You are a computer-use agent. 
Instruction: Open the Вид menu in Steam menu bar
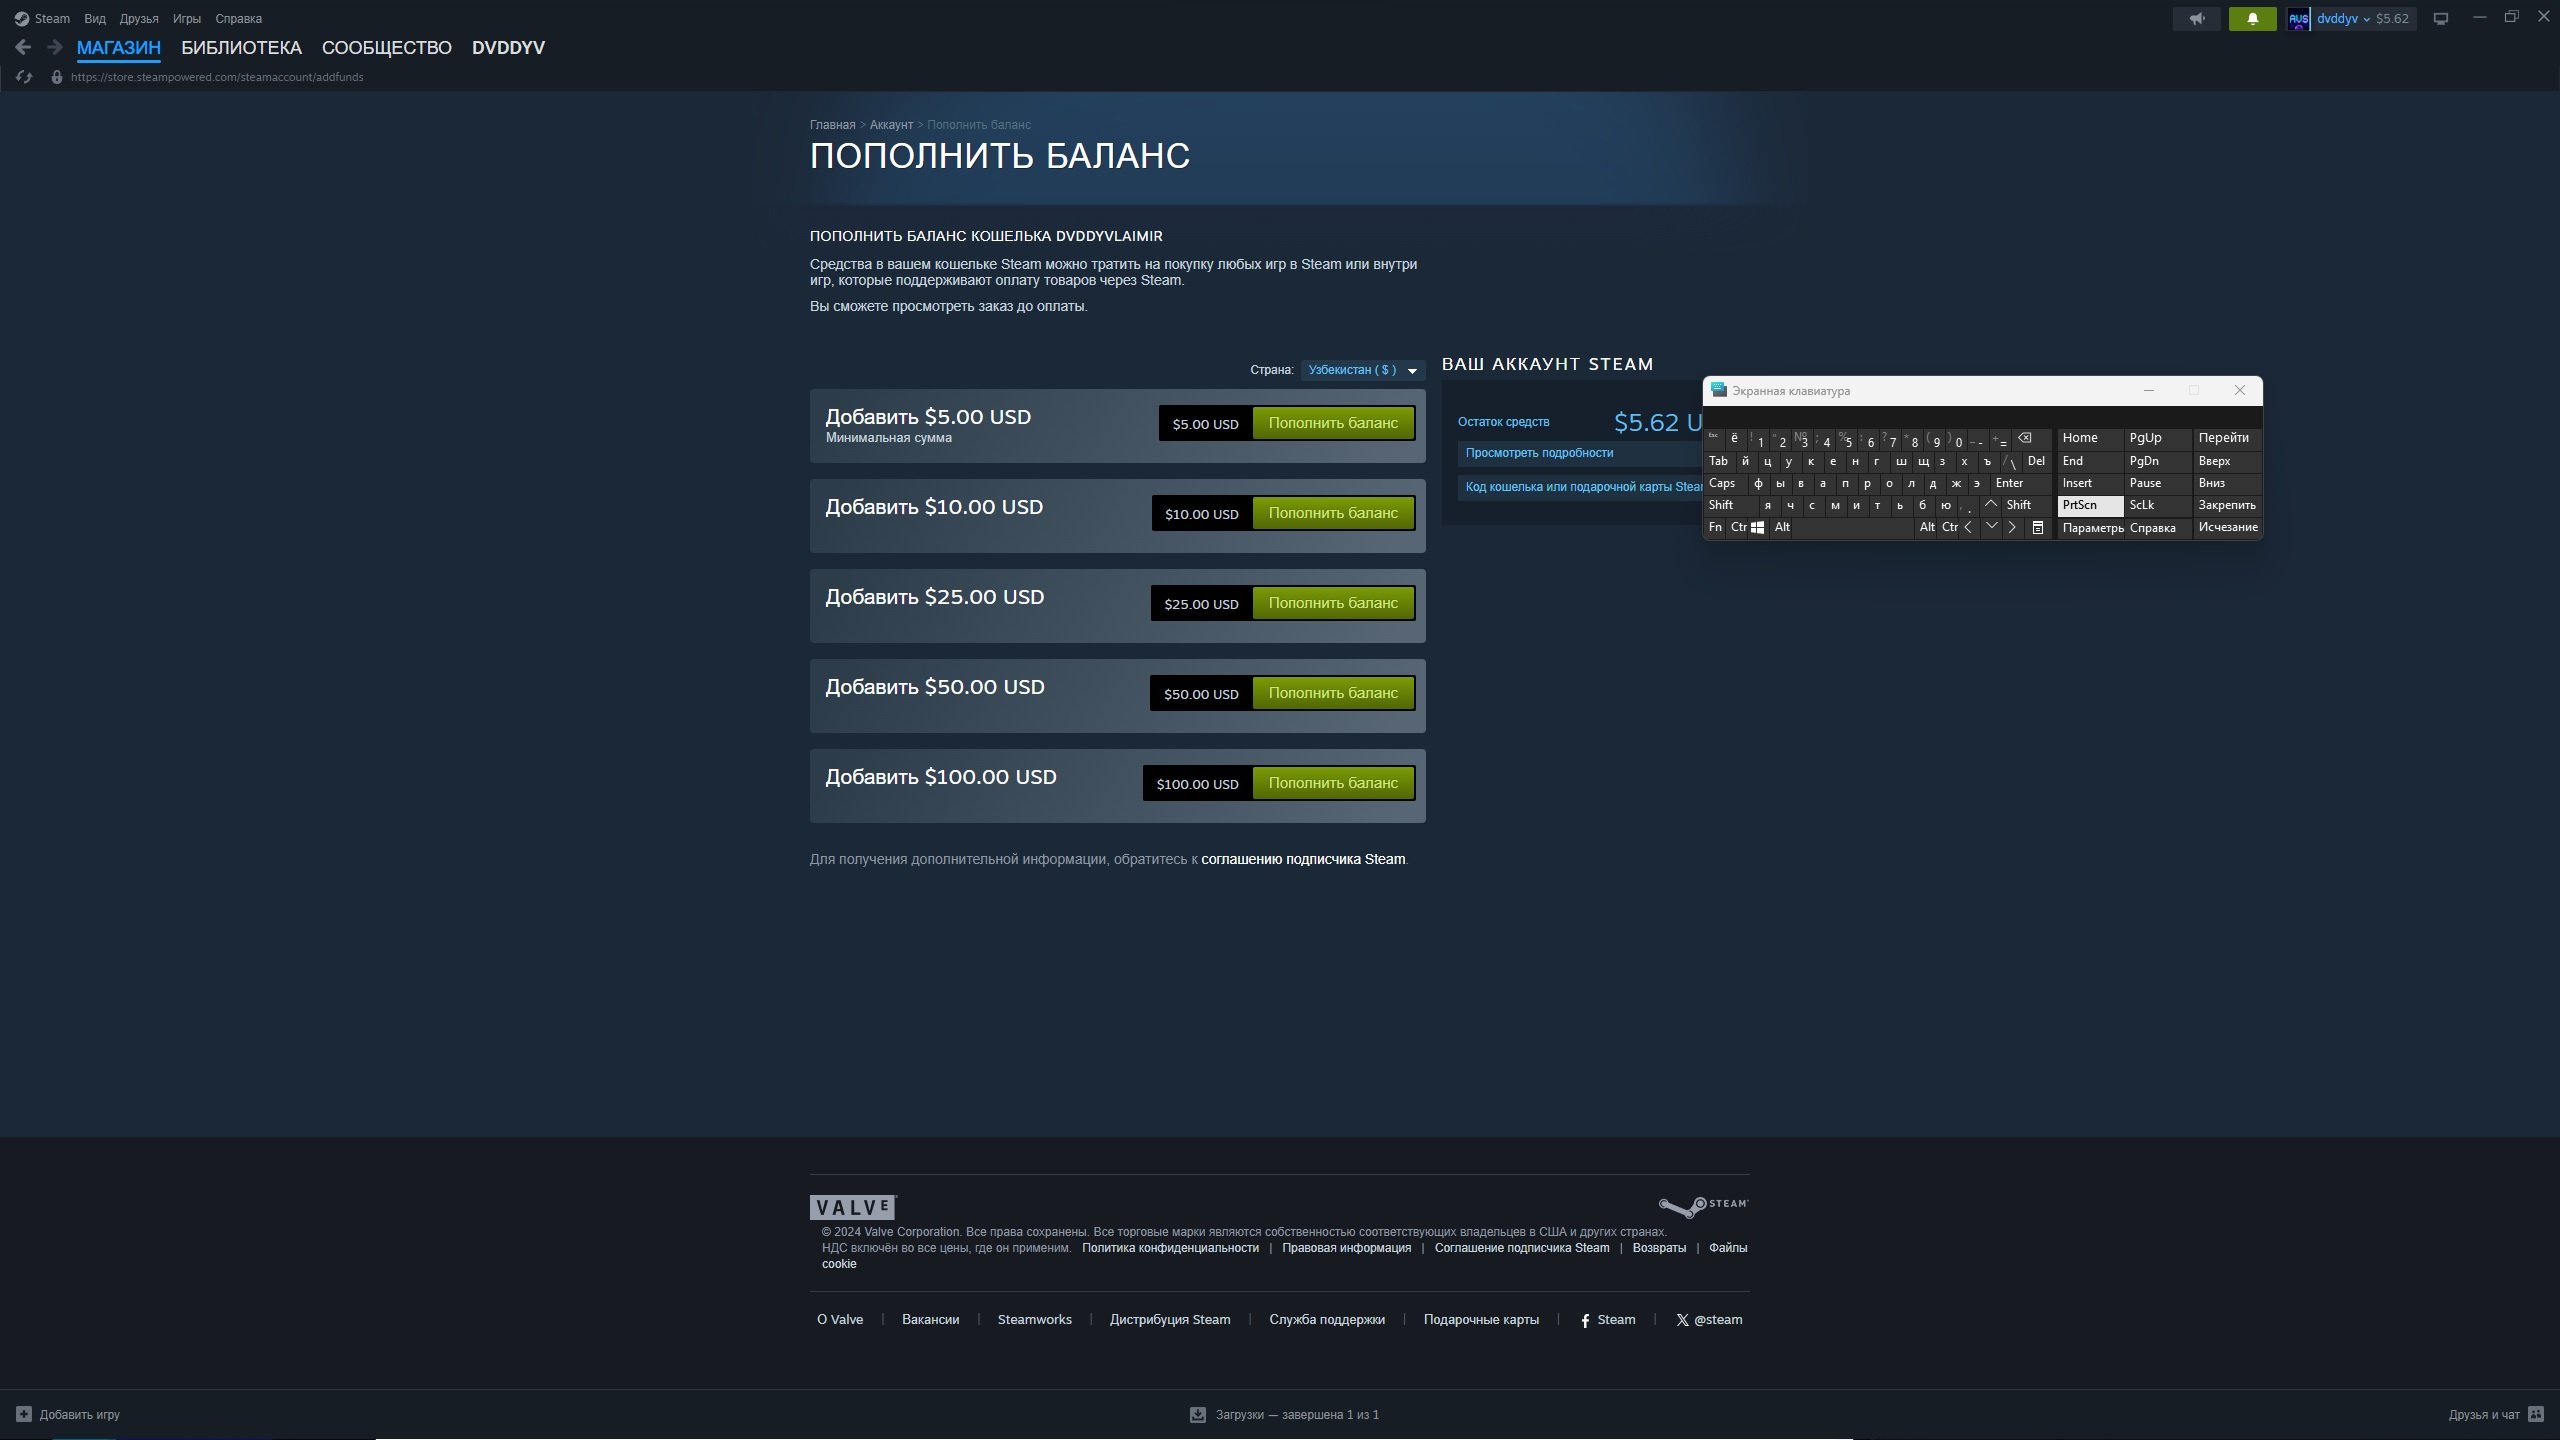coord(95,19)
